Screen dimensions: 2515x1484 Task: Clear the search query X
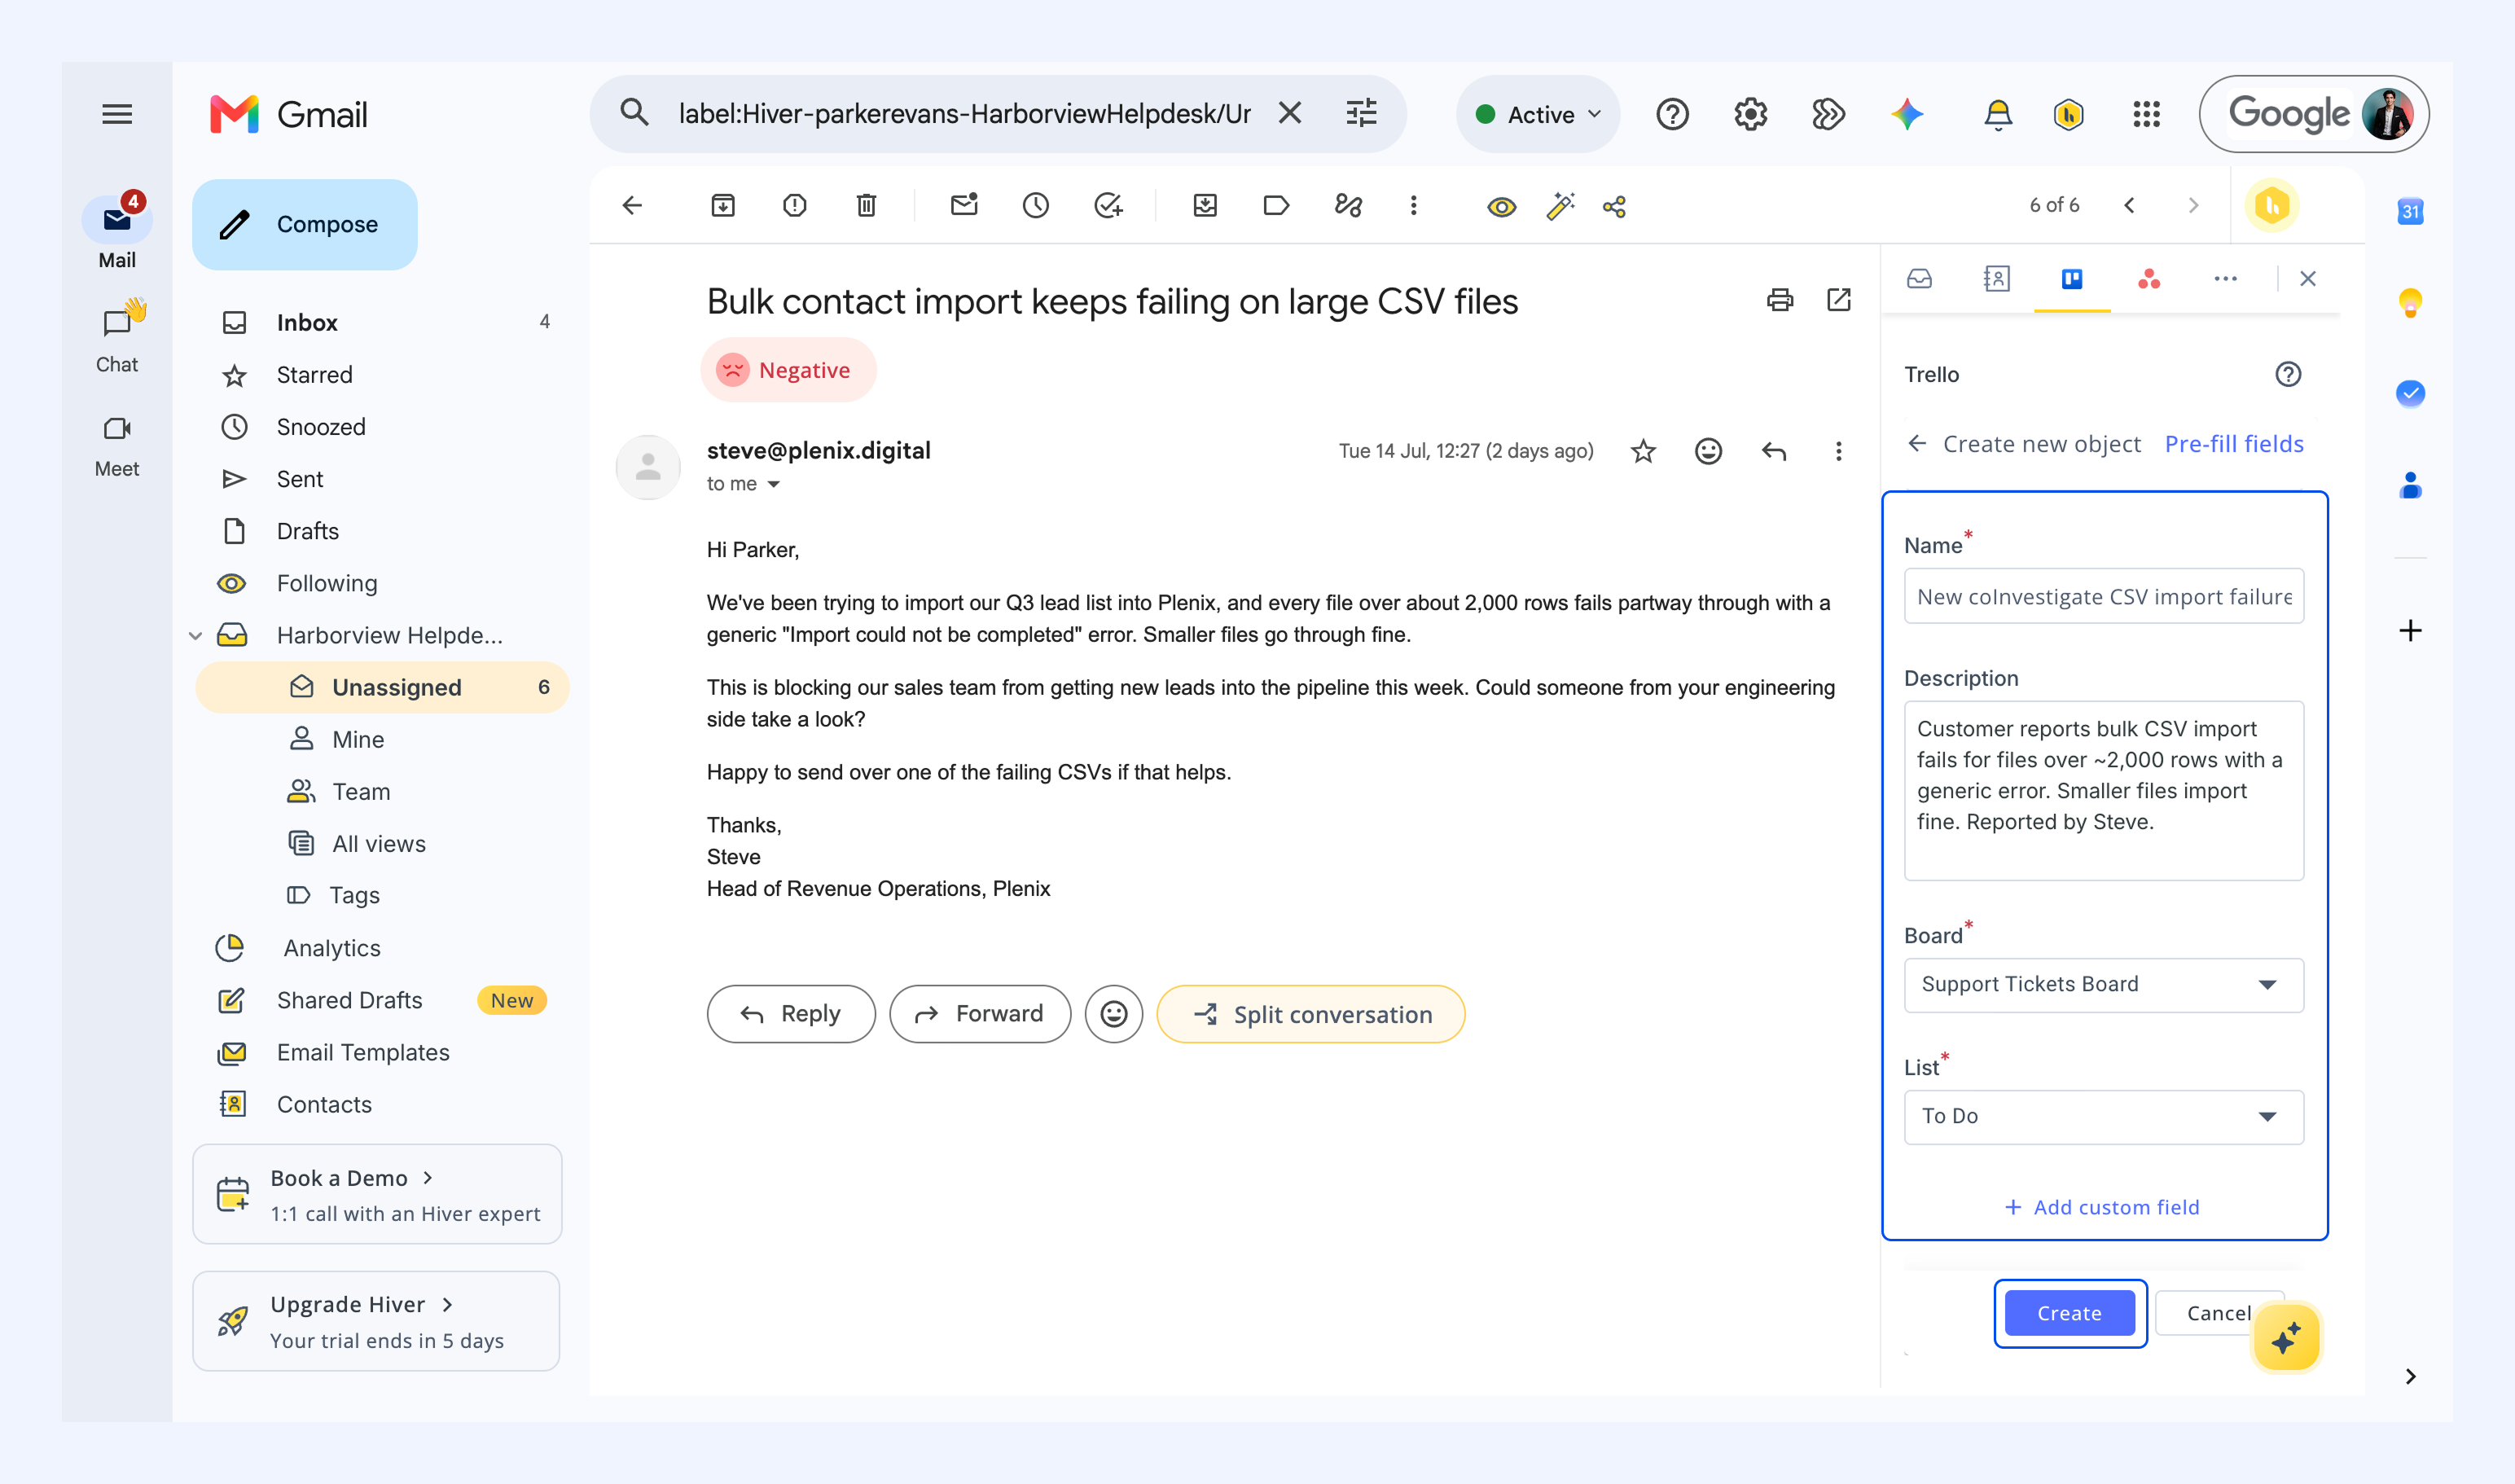[1290, 113]
